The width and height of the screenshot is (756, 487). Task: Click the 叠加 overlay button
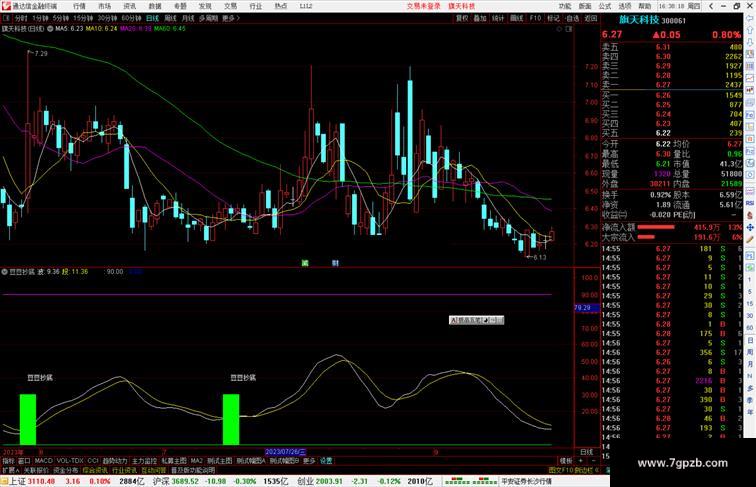(480, 18)
